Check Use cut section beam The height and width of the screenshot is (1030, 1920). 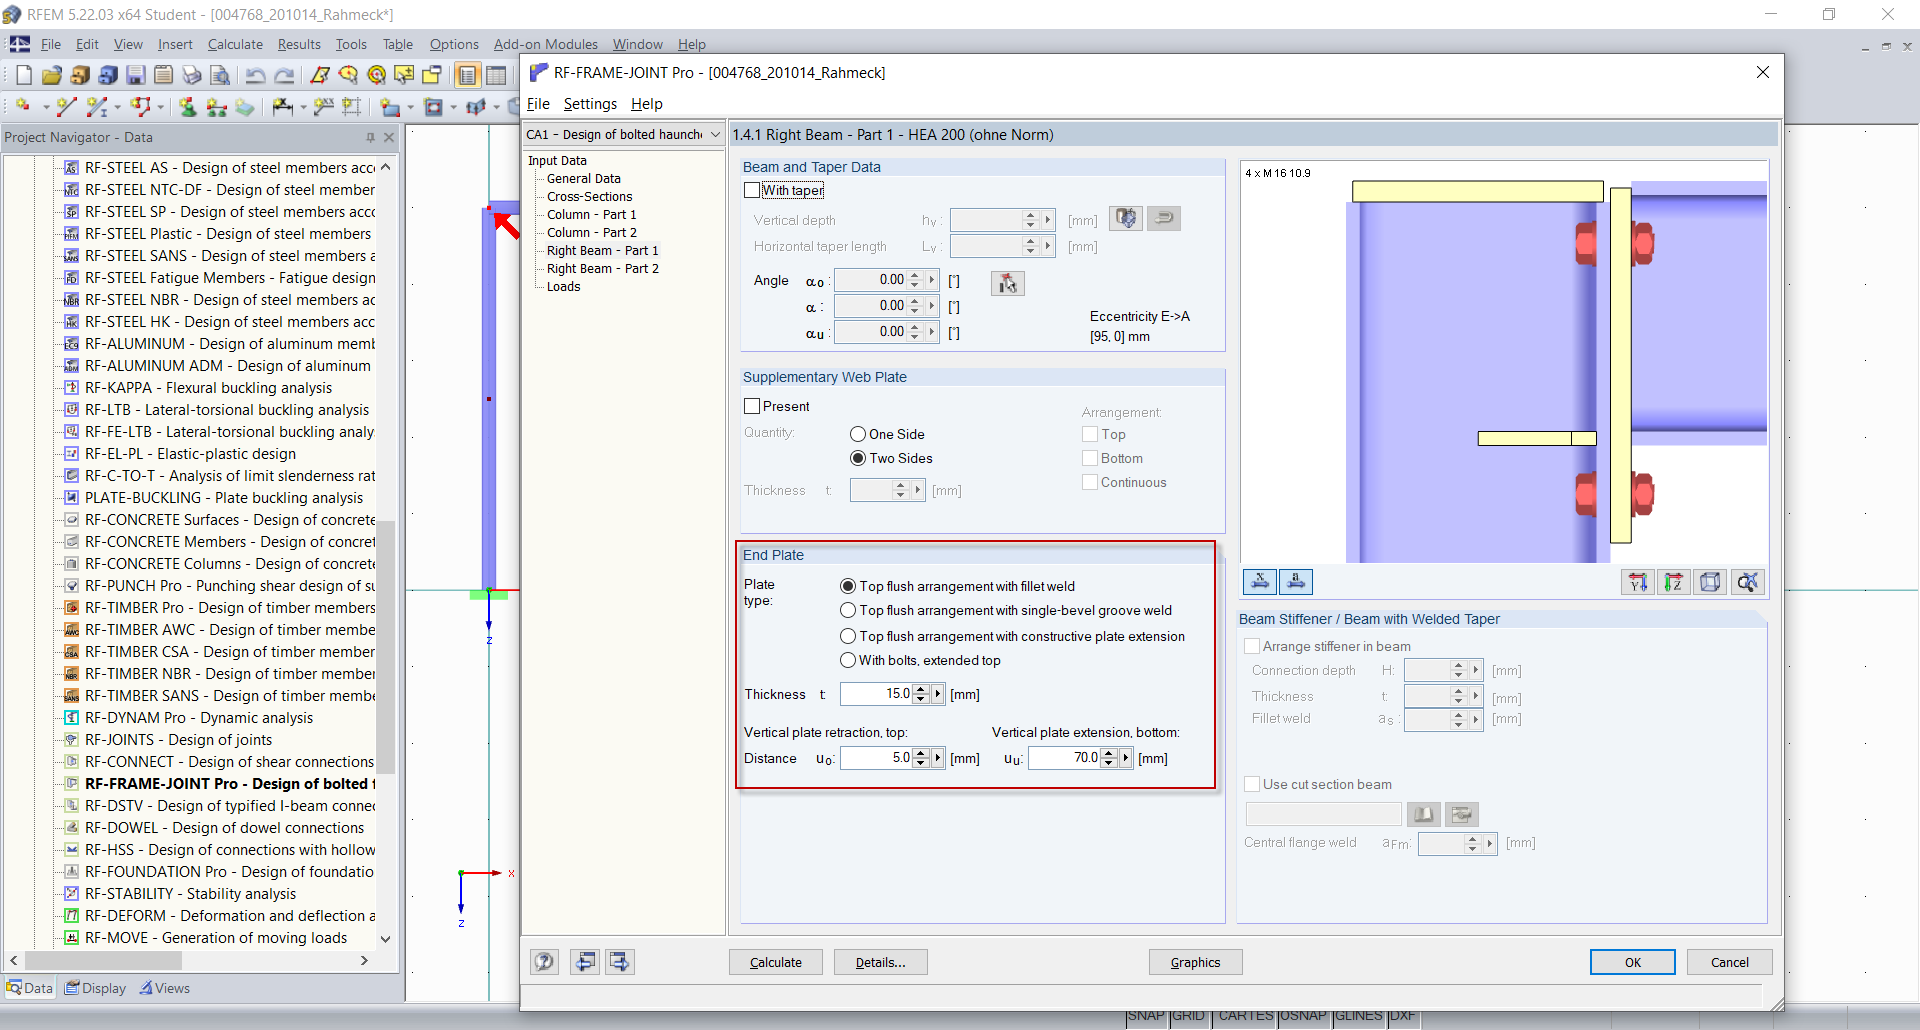click(1252, 784)
